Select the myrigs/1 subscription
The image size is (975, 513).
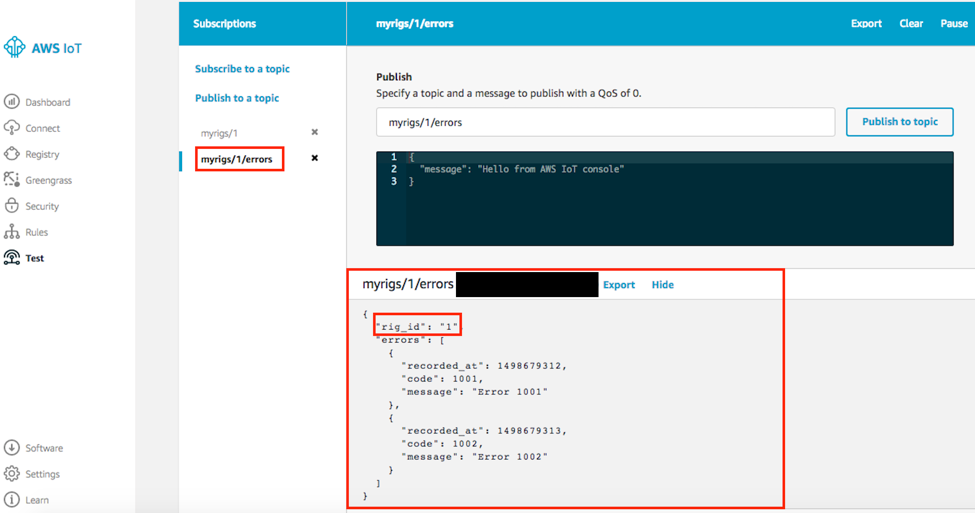219,133
